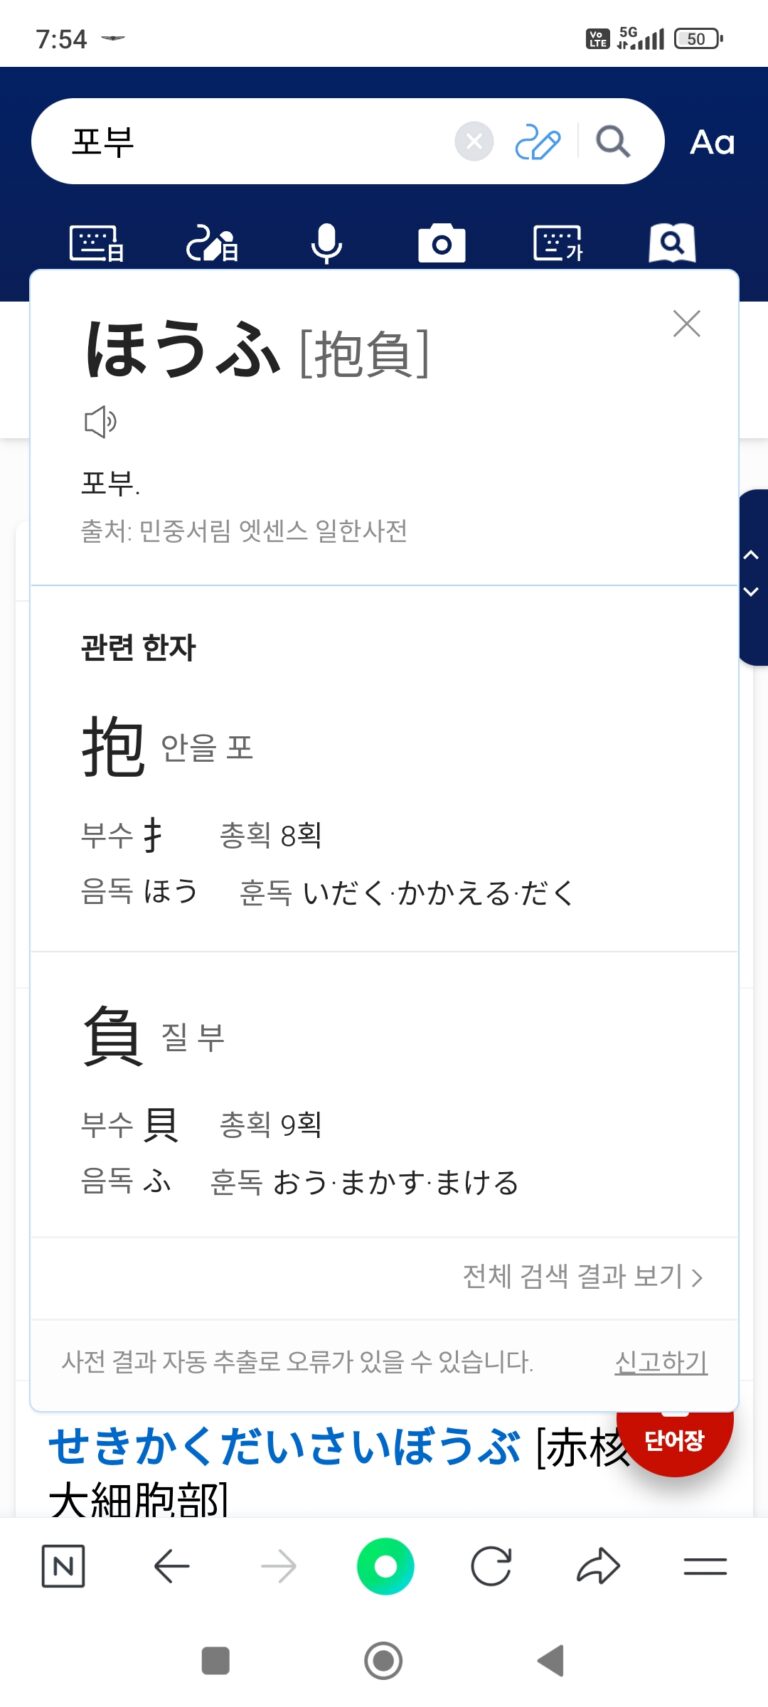Tap the magnifier search button
768x1707 pixels.
[612, 142]
